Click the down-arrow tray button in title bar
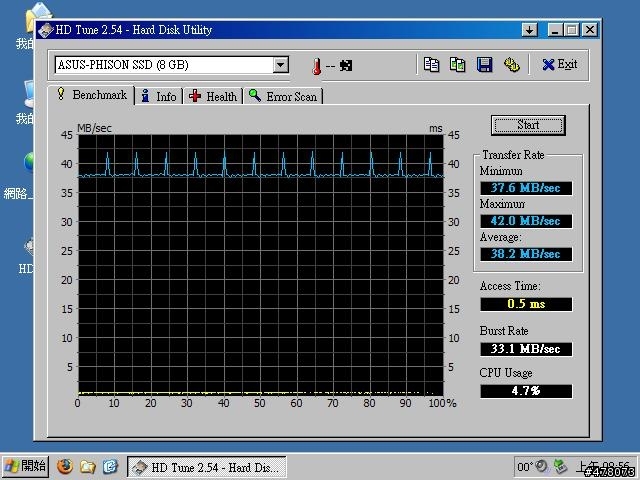Viewport: 640px width, 480px height. (x=529, y=30)
